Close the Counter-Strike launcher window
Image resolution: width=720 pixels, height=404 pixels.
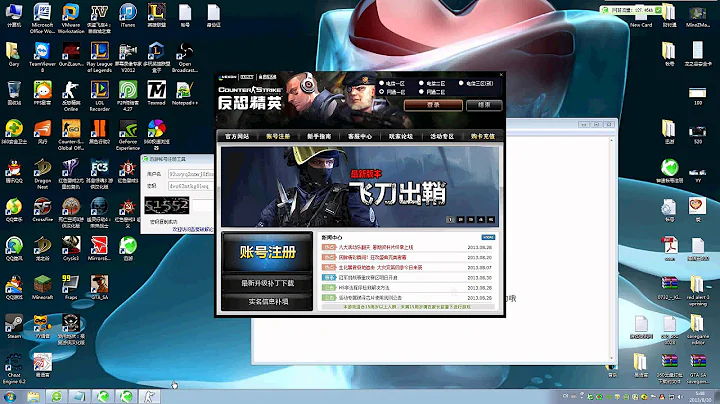501,74
